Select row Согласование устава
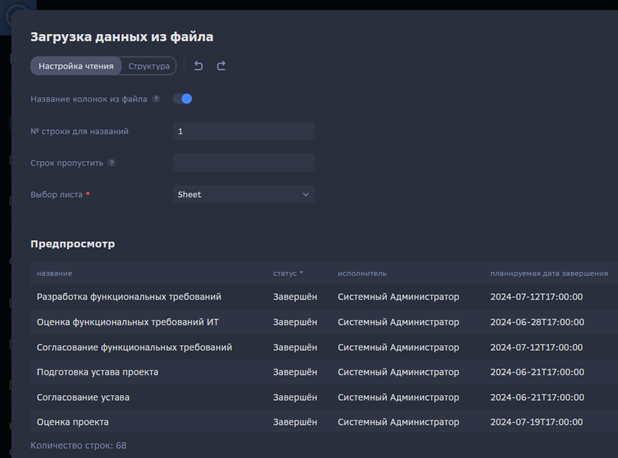 tap(324, 397)
